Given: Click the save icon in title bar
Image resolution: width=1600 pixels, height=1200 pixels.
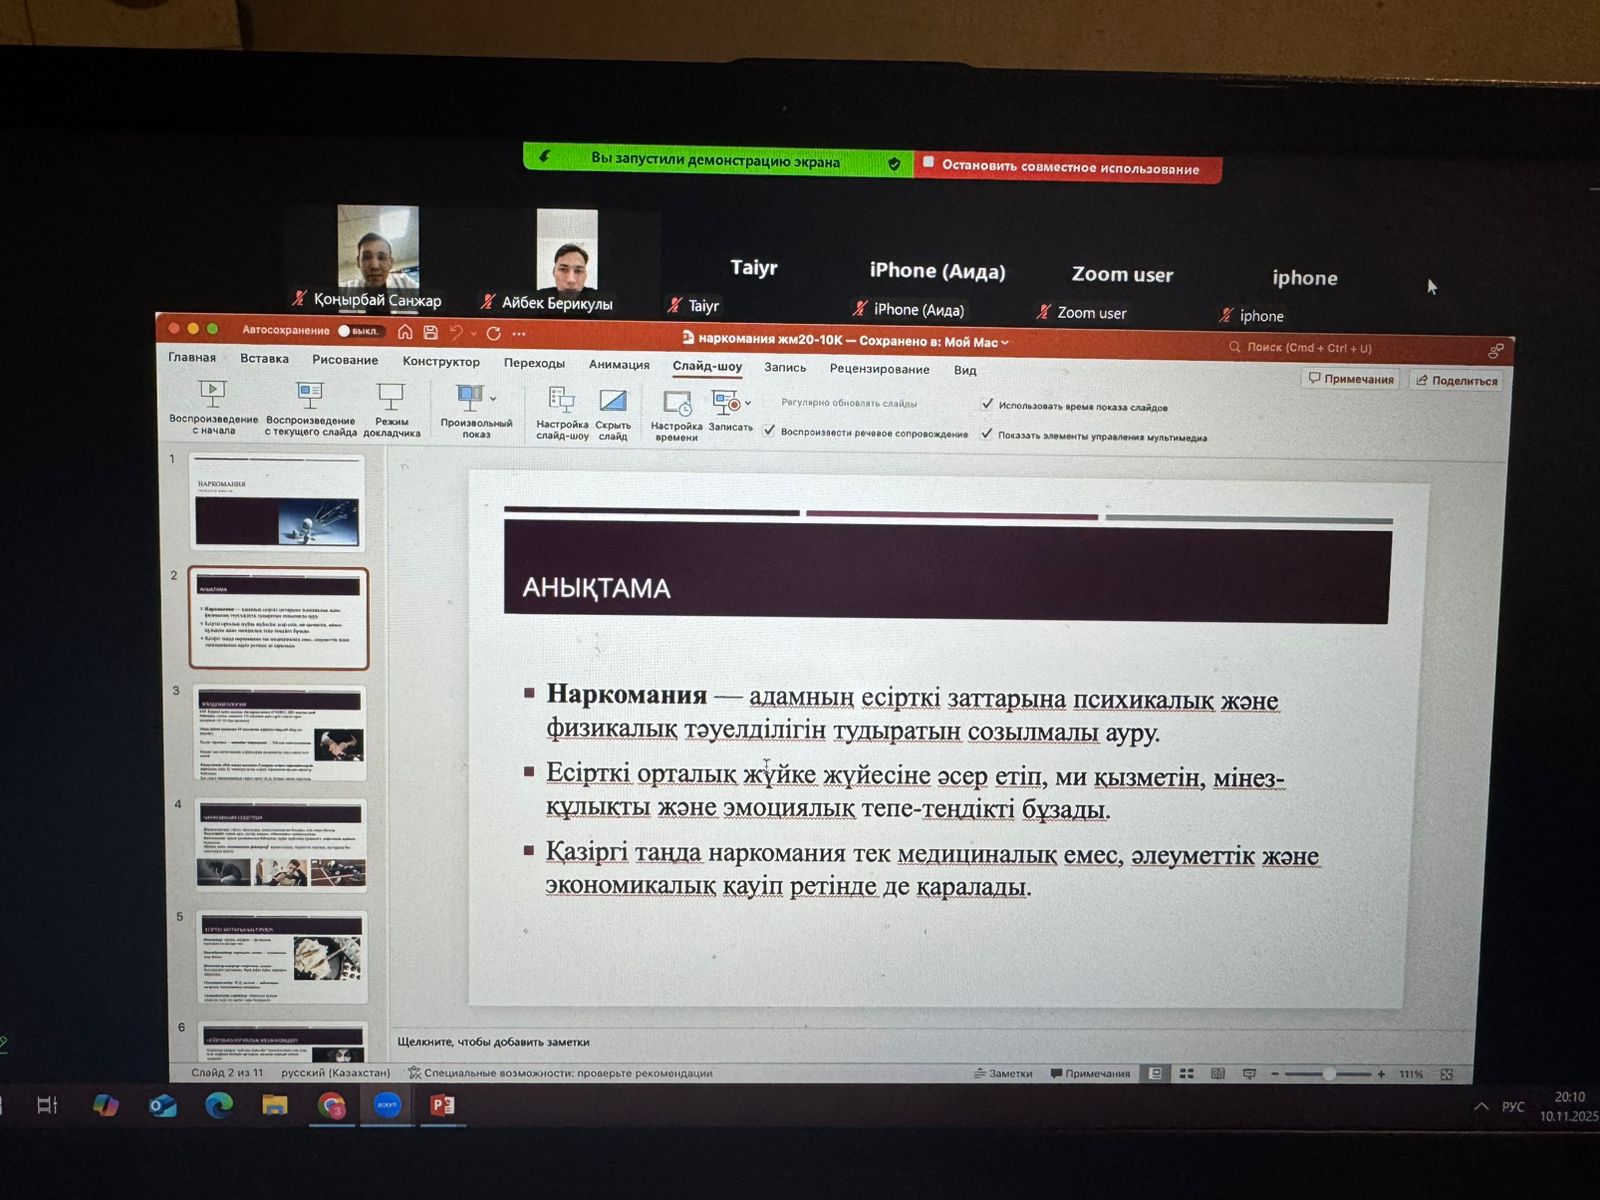Looking at the screenshot, I should point(431,332).
